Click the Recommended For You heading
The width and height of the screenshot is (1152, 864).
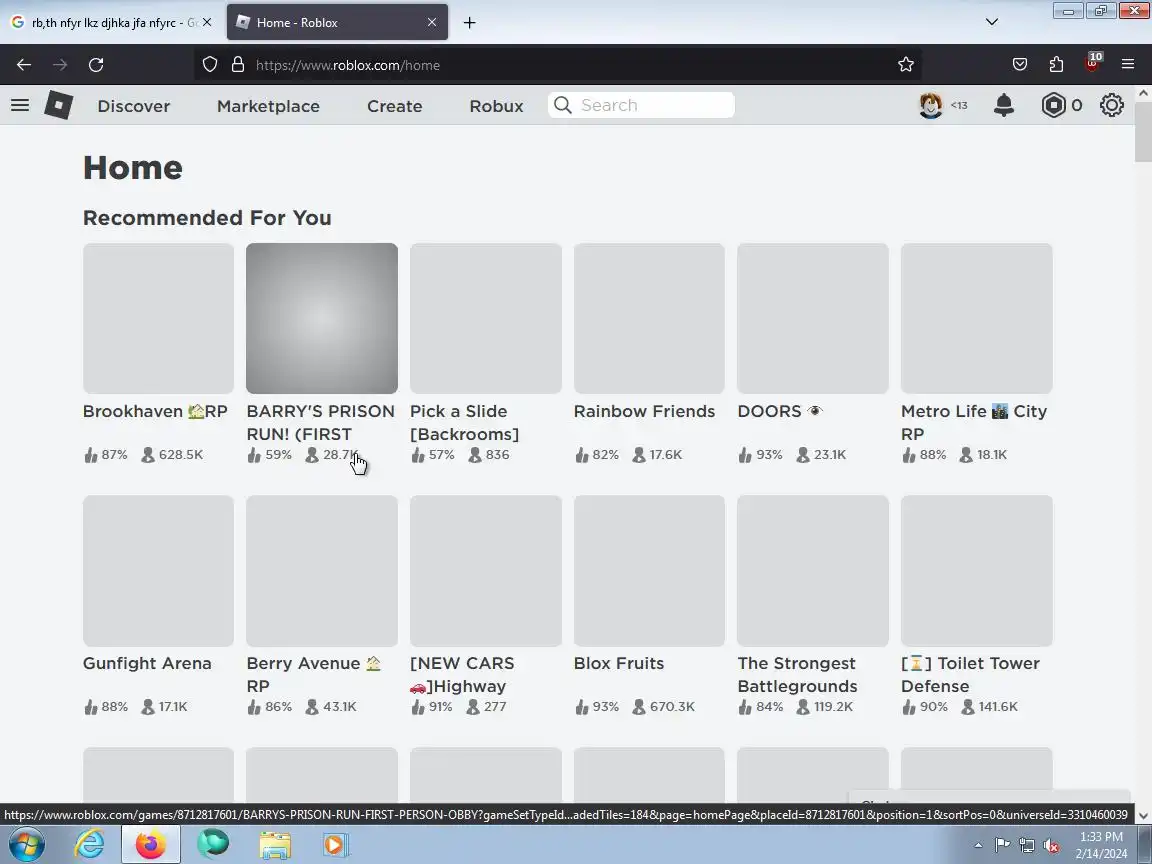[x=207, y=218]
